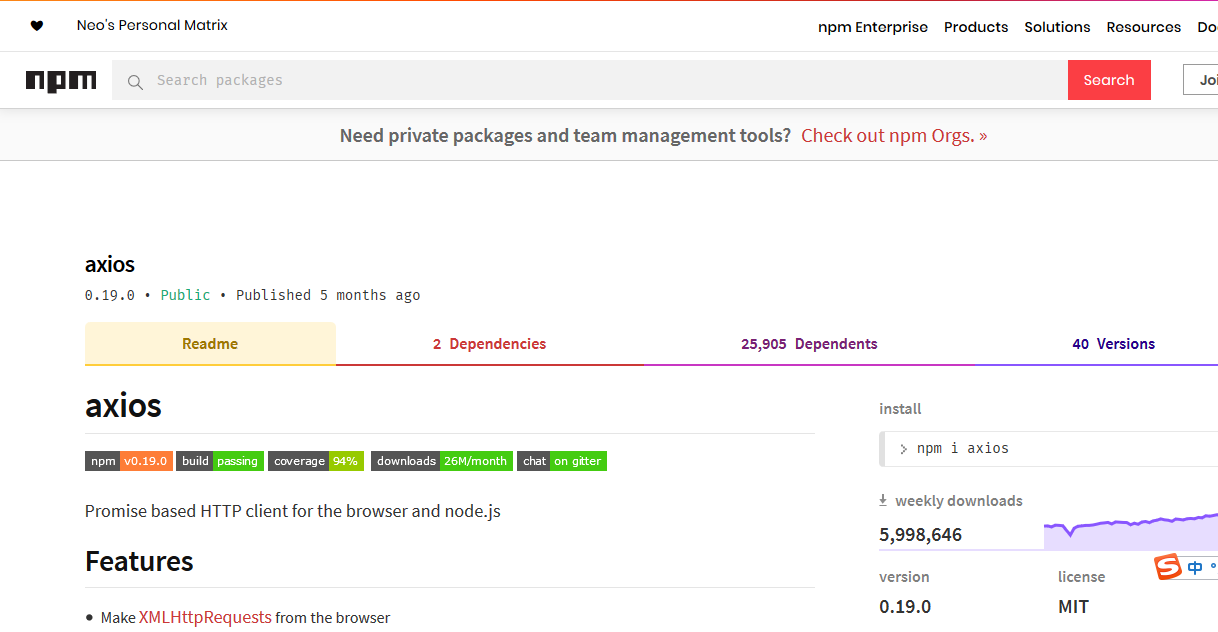This screenshot has width=1218, height=632.
Task: Click the npm version v0.19.0 badge
Action: pyautogui.click(x=129, y=461)
